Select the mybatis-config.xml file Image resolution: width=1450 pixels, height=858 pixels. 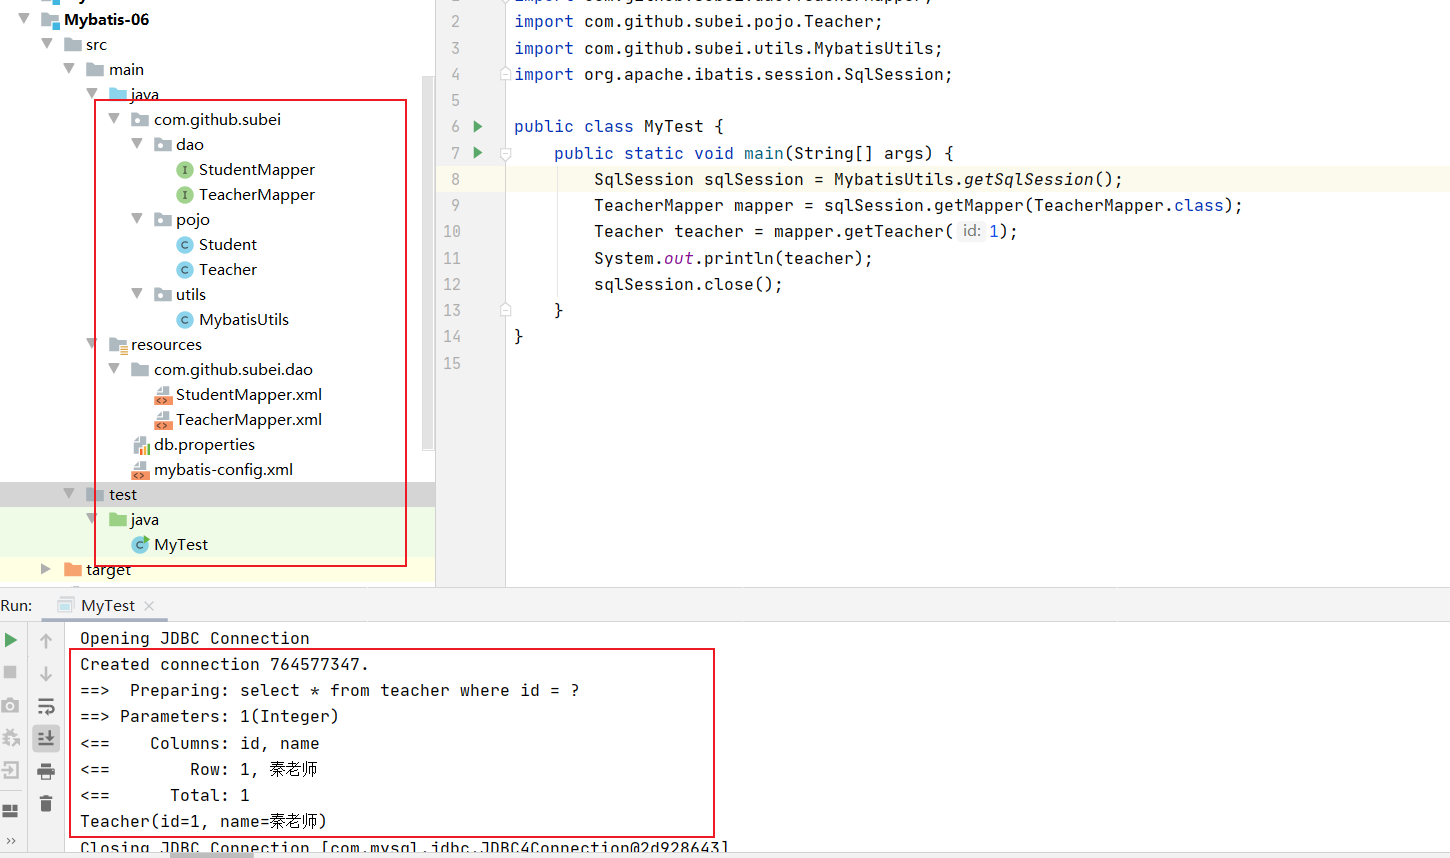tap(223, 470)
